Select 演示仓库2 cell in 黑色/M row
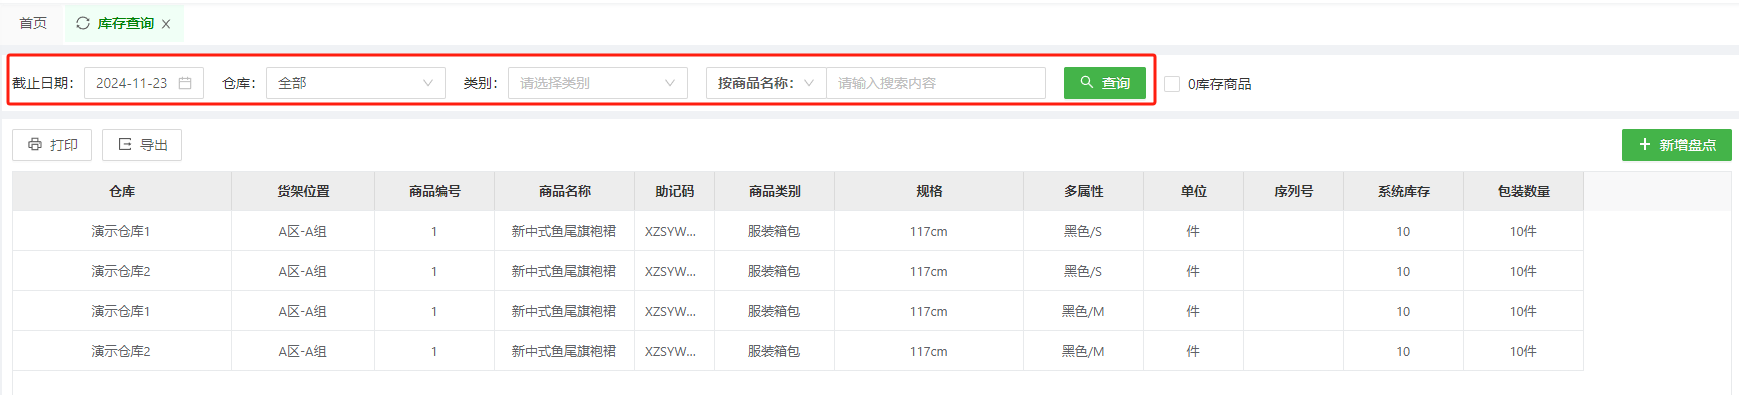The width and height of the screenshot is (1739, 395). 121,351
